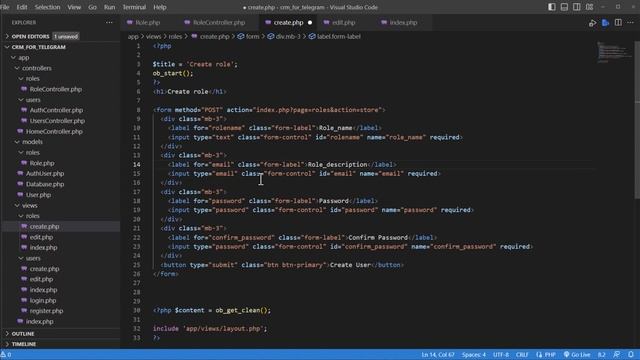Collapse the app folder

[x=24, y=58]
